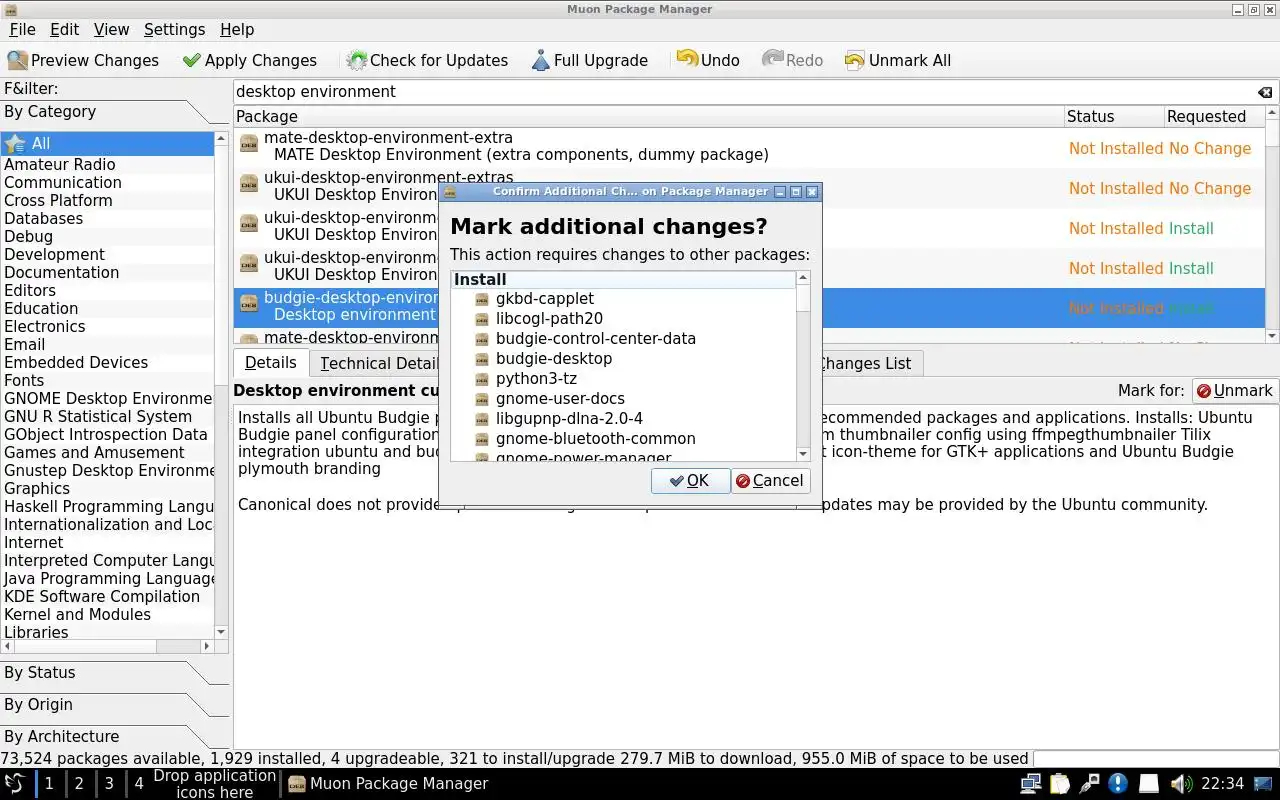Viewport: 1280px width, 800px height.
Task: Open the View menu
Action: click(x=111, y=29)
